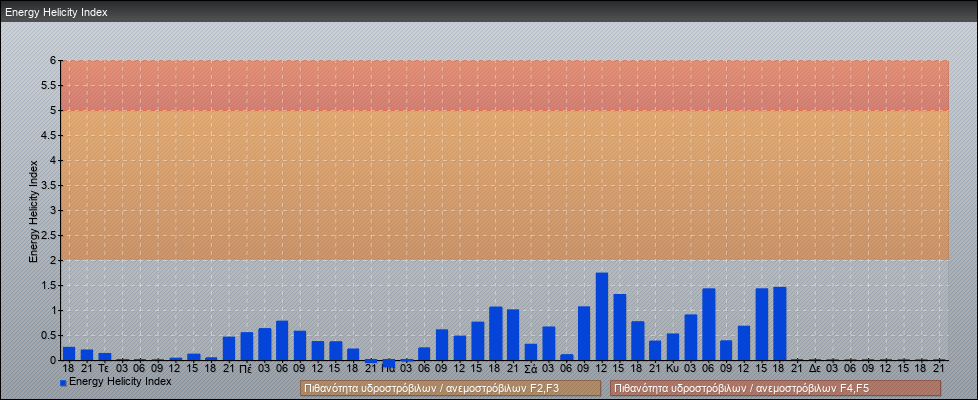The image size is (978, 400).
Task: Click the vertical Energy Helicity Index axis title
Action: tap(34, 211)
